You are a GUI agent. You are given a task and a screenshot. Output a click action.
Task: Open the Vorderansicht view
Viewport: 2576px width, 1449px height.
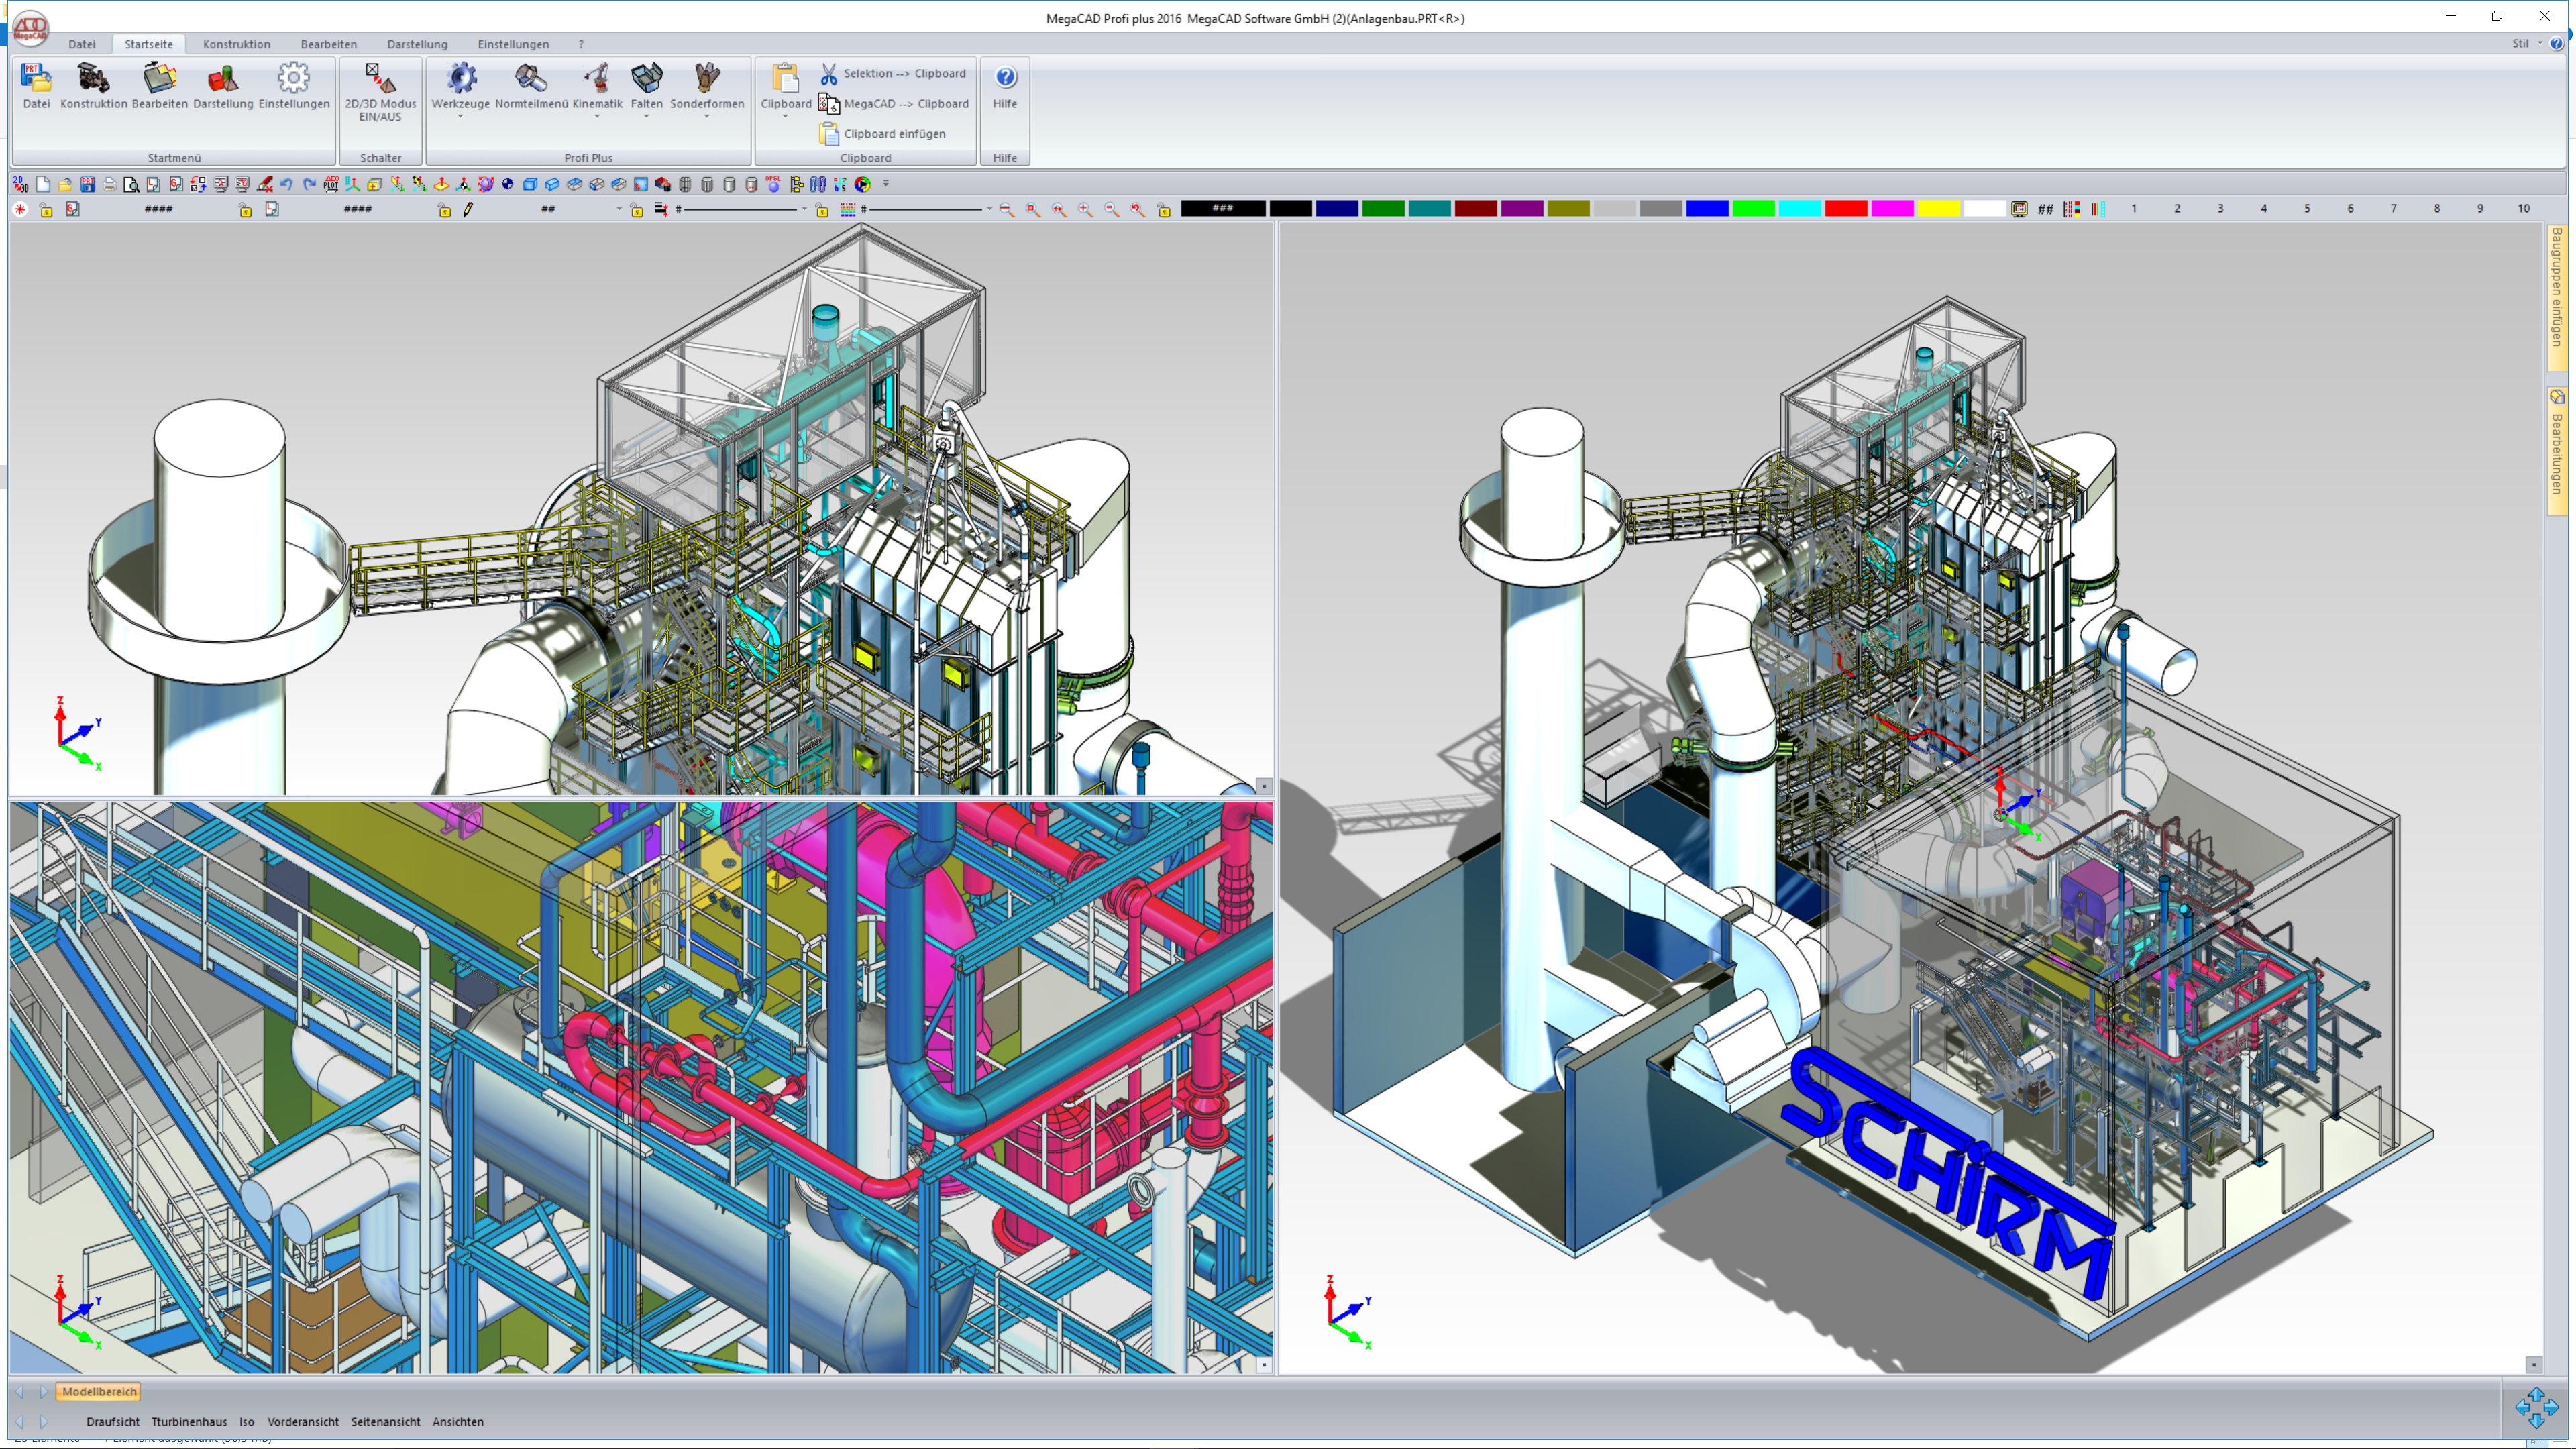point(303,1421)
